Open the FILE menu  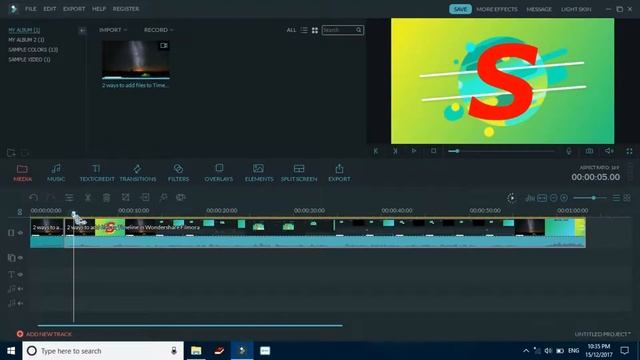click(31, 9)
